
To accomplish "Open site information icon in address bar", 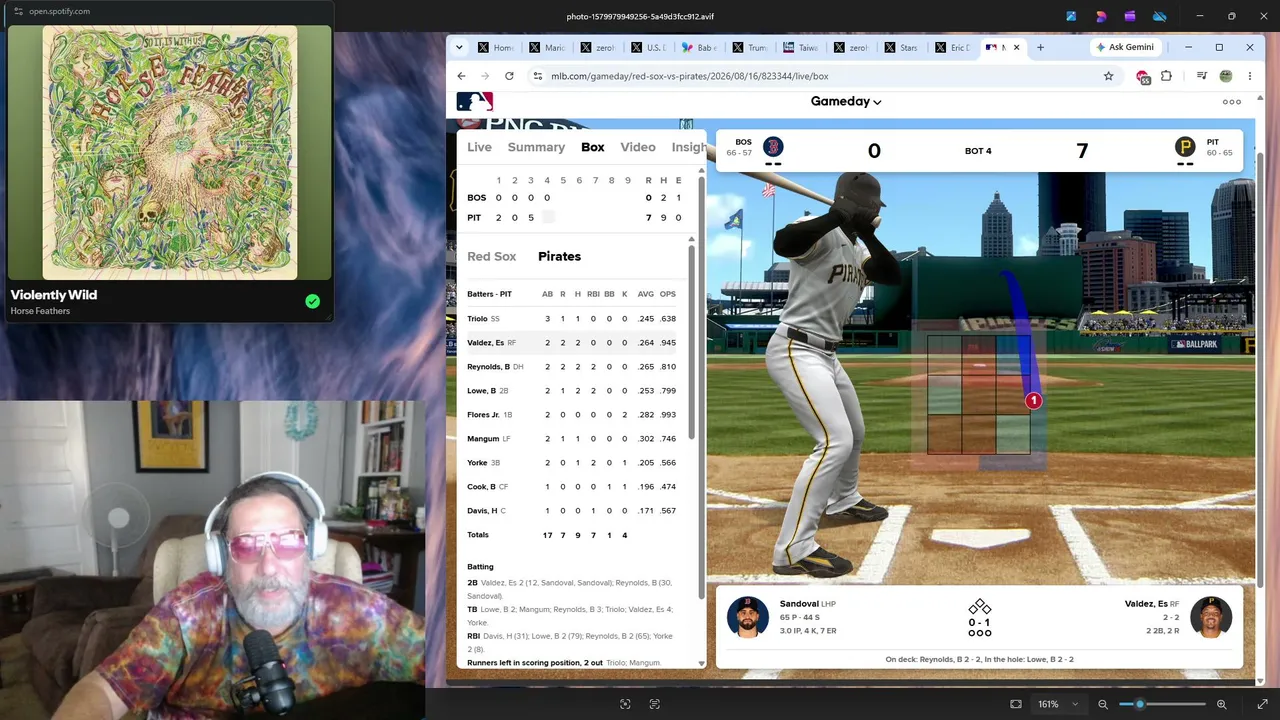I will [x=538, y=76].
